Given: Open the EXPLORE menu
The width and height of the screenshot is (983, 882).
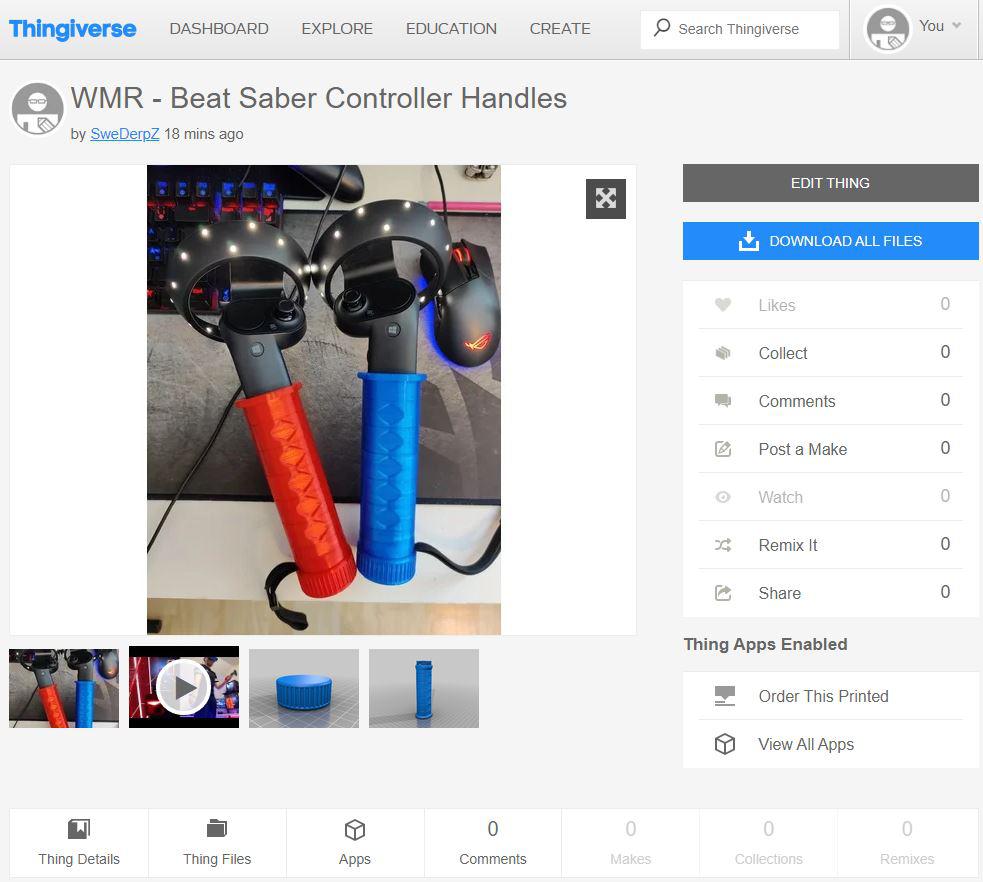Looking at the screenshot, I should tap(337, 29).
